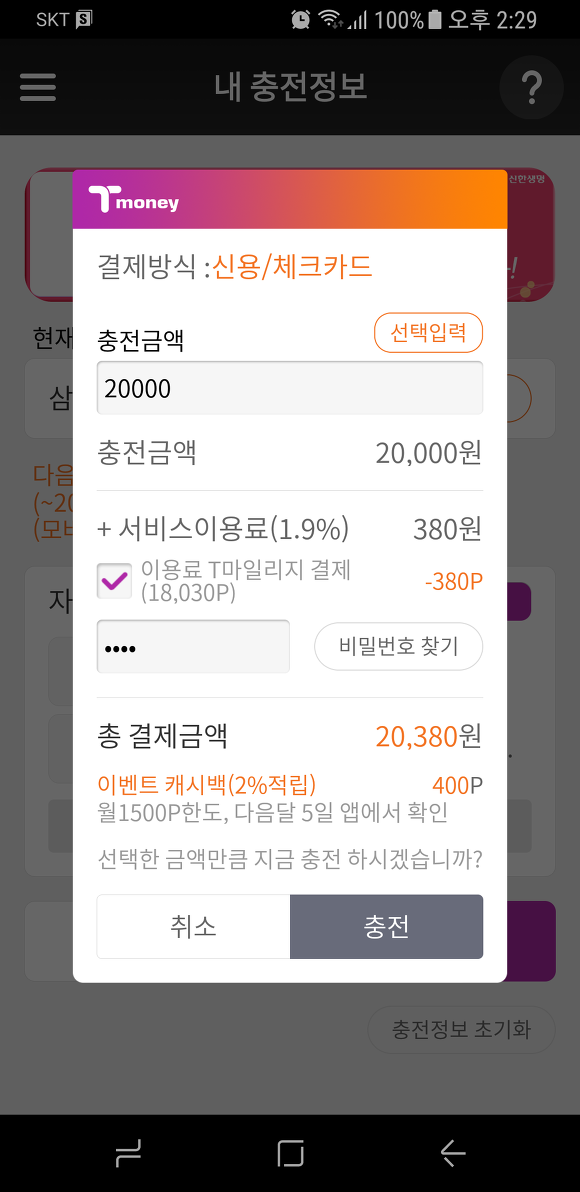Tap the Android back navigation icon
Screen dimensions: 580x1192
pyautogui.click(x=453, y=1153)
